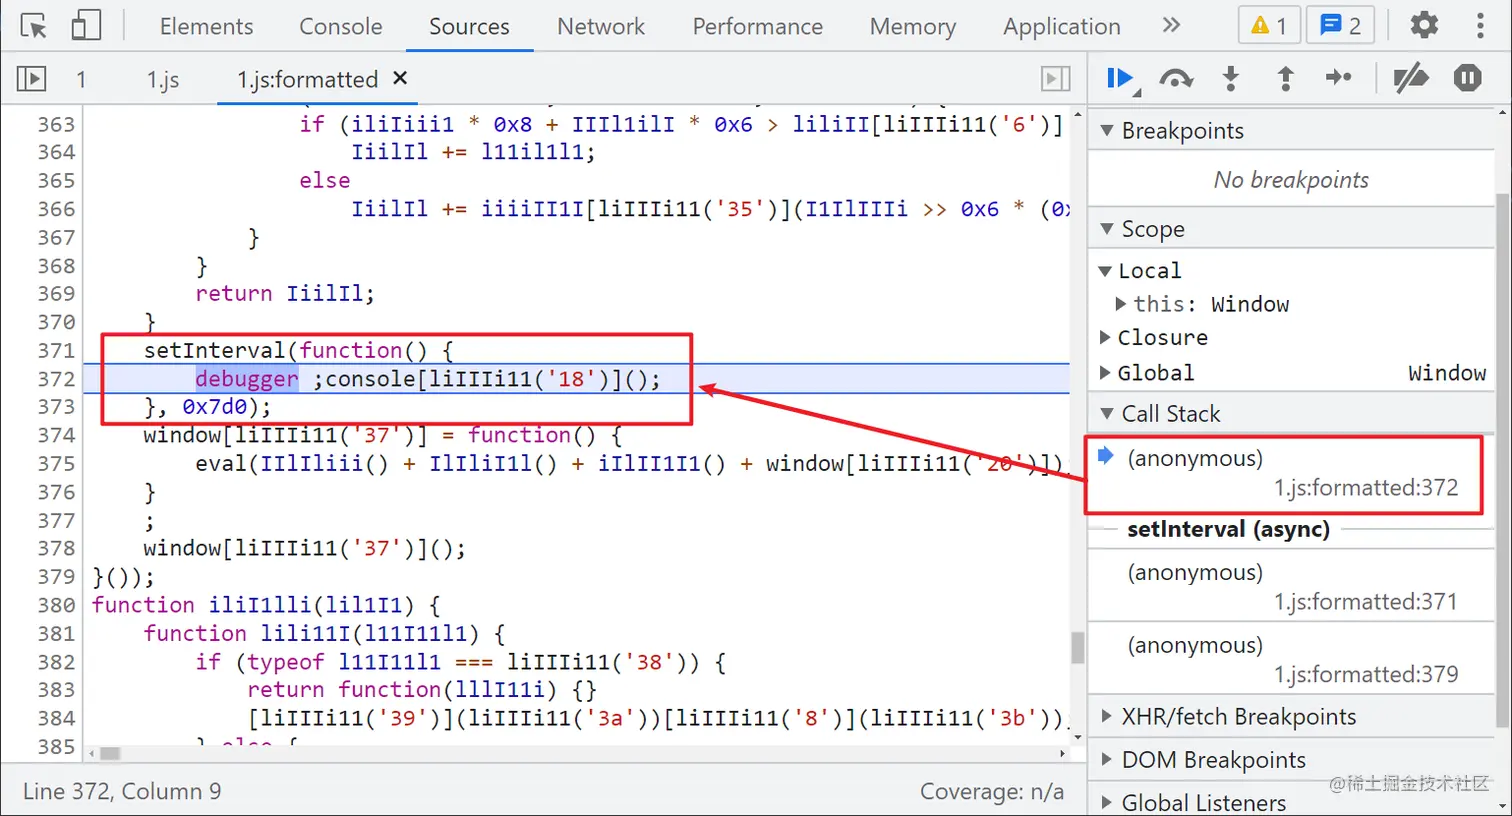Show the file navigator sidebar
Screen dimensions: 1512x816
(x=32, y=78)
